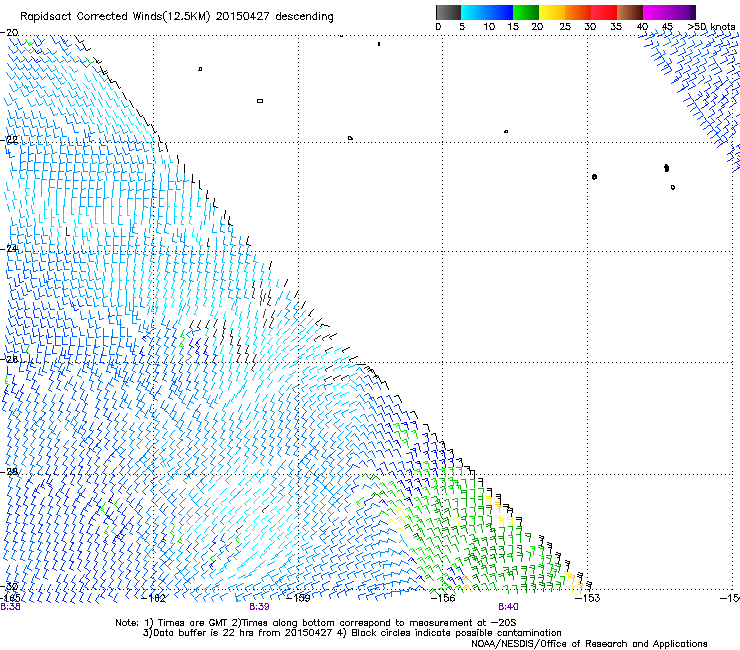The width and height of the screenshot is (740, 650).
Task: Click the '25' label under the color bar
Action: (x=565, y=27)
